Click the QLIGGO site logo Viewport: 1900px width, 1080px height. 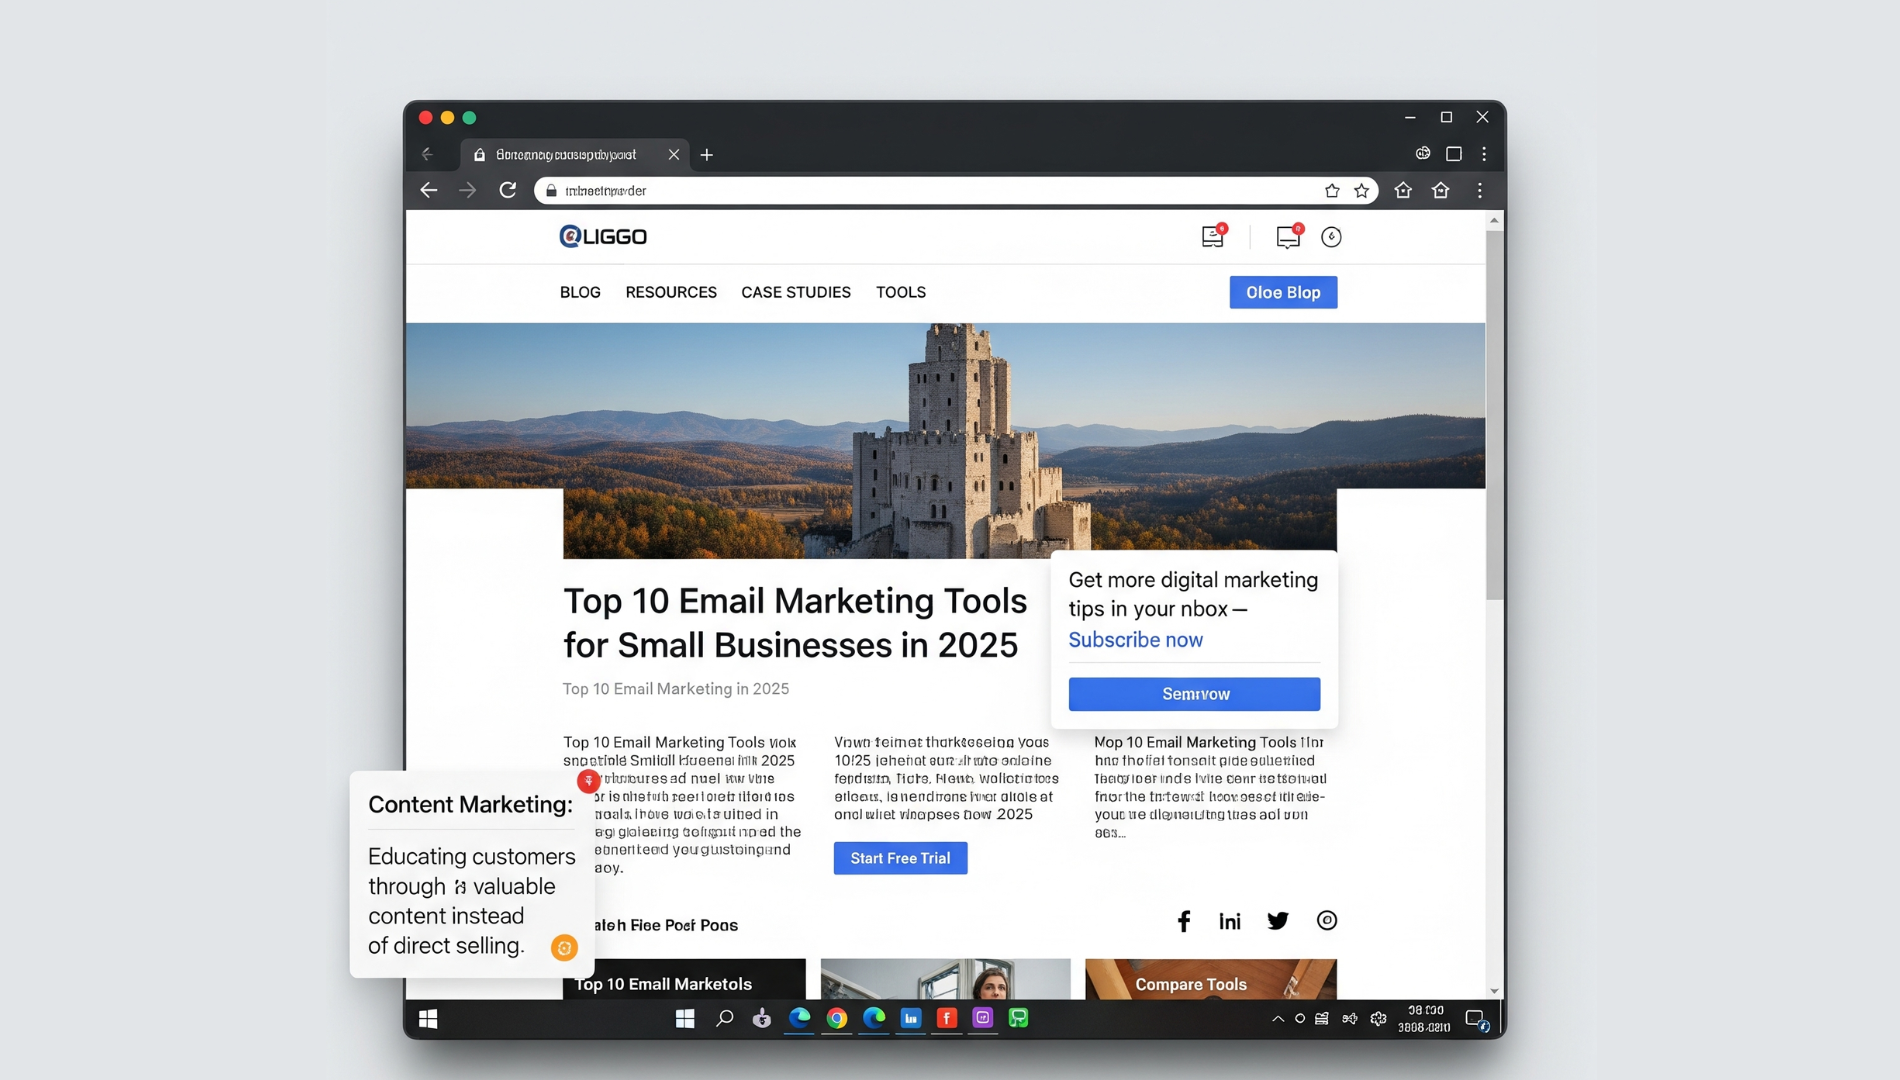[x=603, y=237]
